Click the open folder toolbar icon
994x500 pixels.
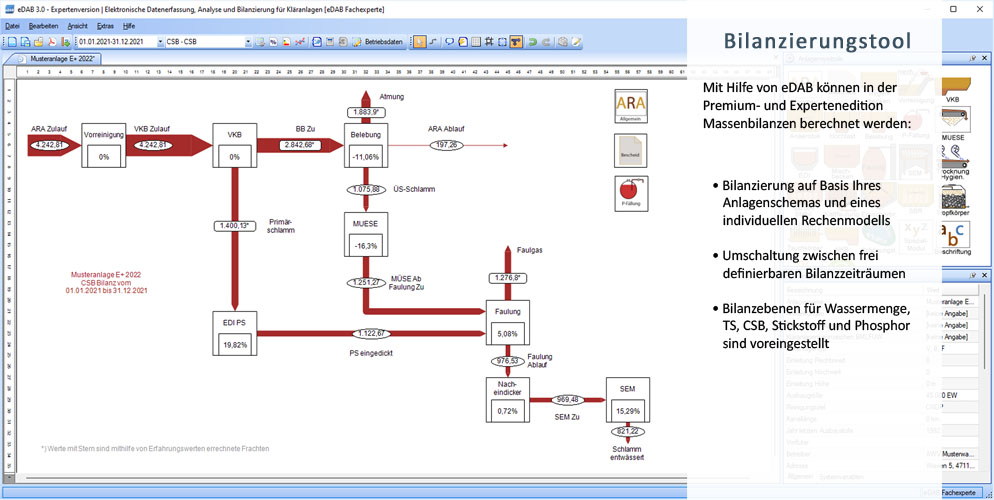(x=38, y=42)
